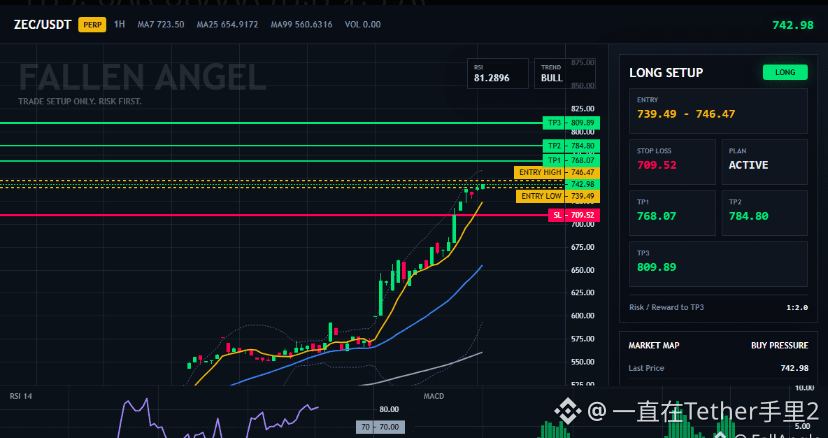Click the TP2 784.80 chart line tag

[x=571, y=146]
